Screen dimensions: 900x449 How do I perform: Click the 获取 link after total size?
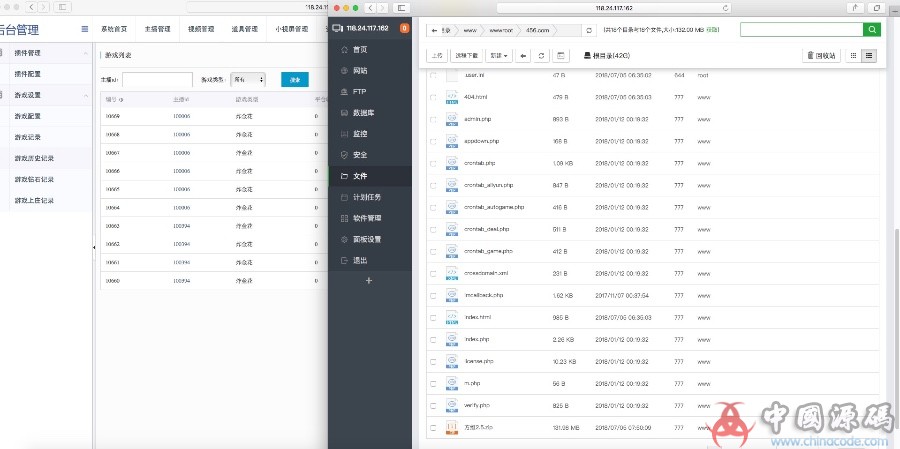pos(713,29)
